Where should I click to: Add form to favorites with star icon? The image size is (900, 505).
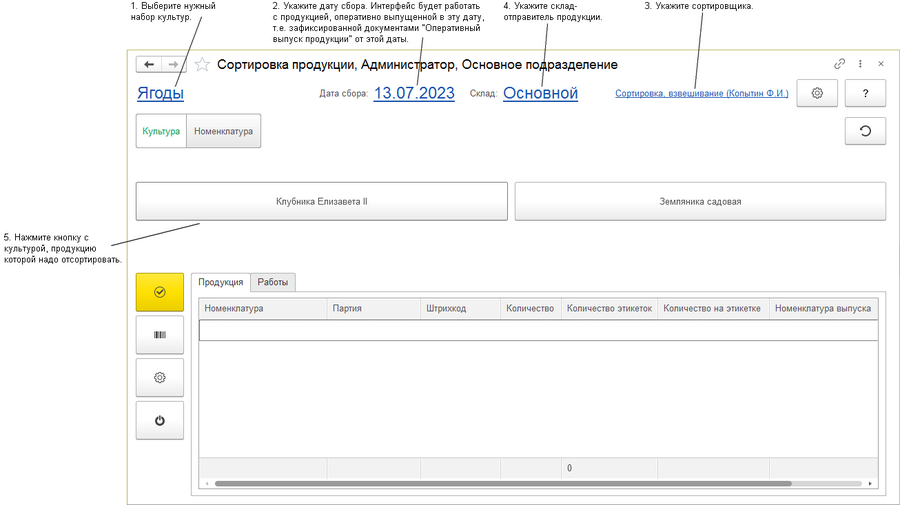click(x=202, y=64)
